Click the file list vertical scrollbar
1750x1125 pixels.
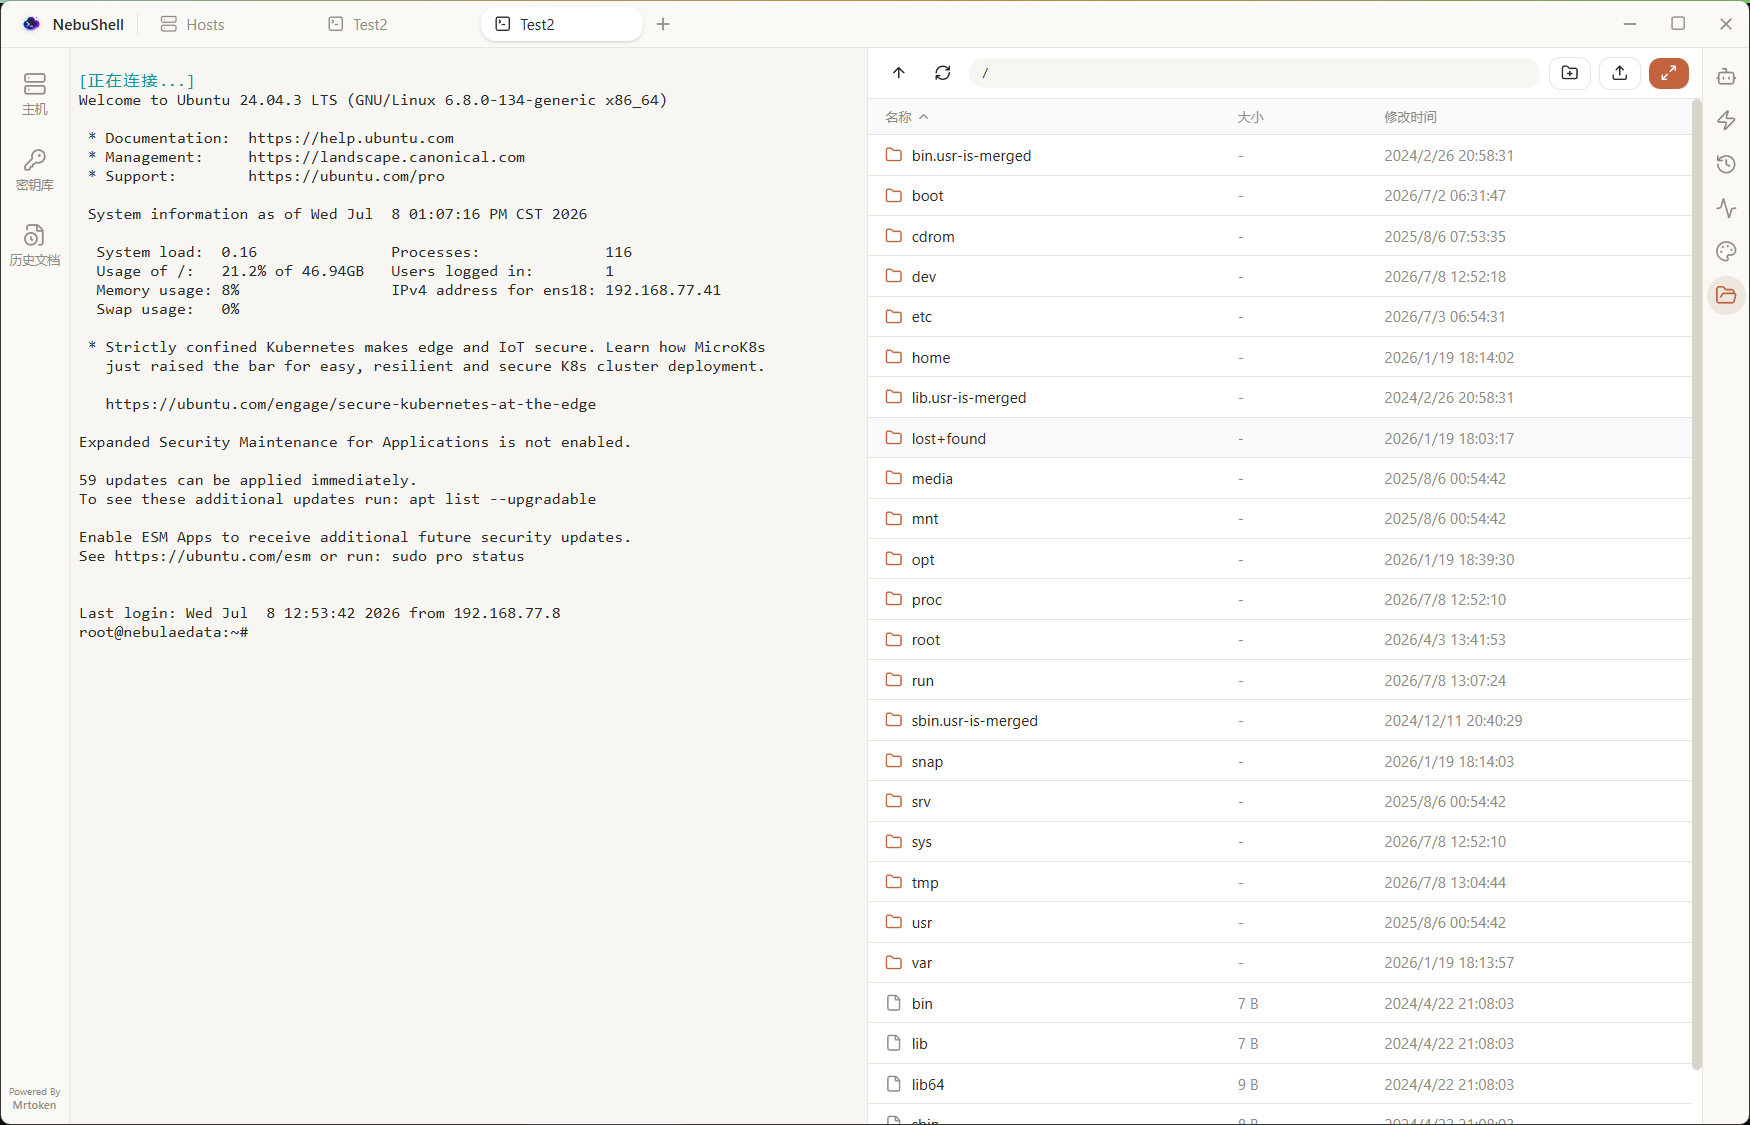point(1696,583)
